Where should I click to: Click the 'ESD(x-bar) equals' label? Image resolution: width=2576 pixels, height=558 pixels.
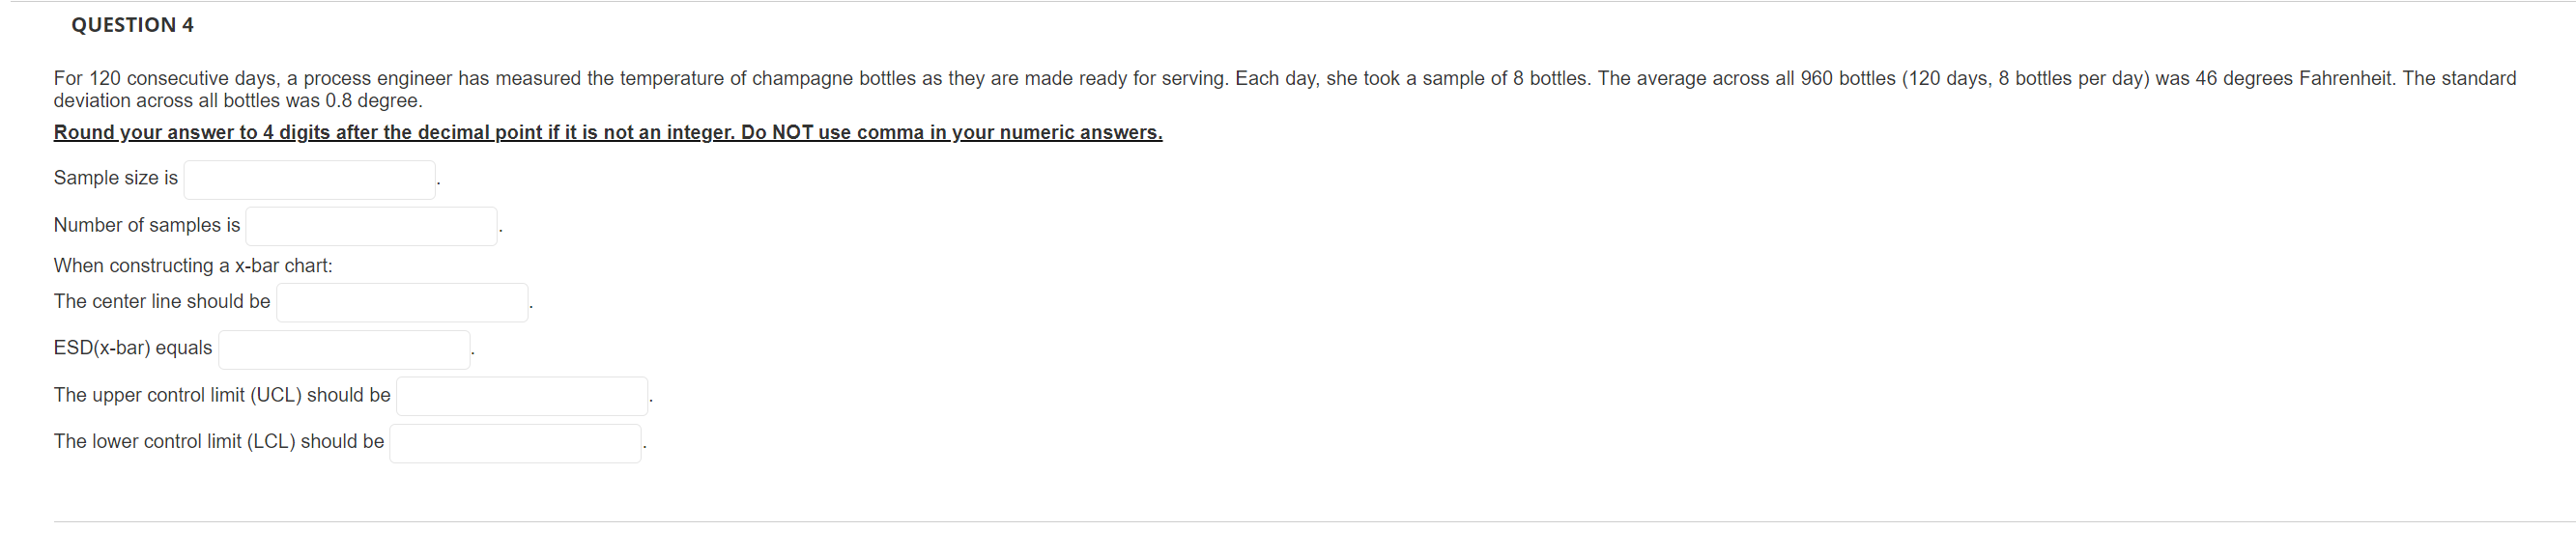(132, 348)
